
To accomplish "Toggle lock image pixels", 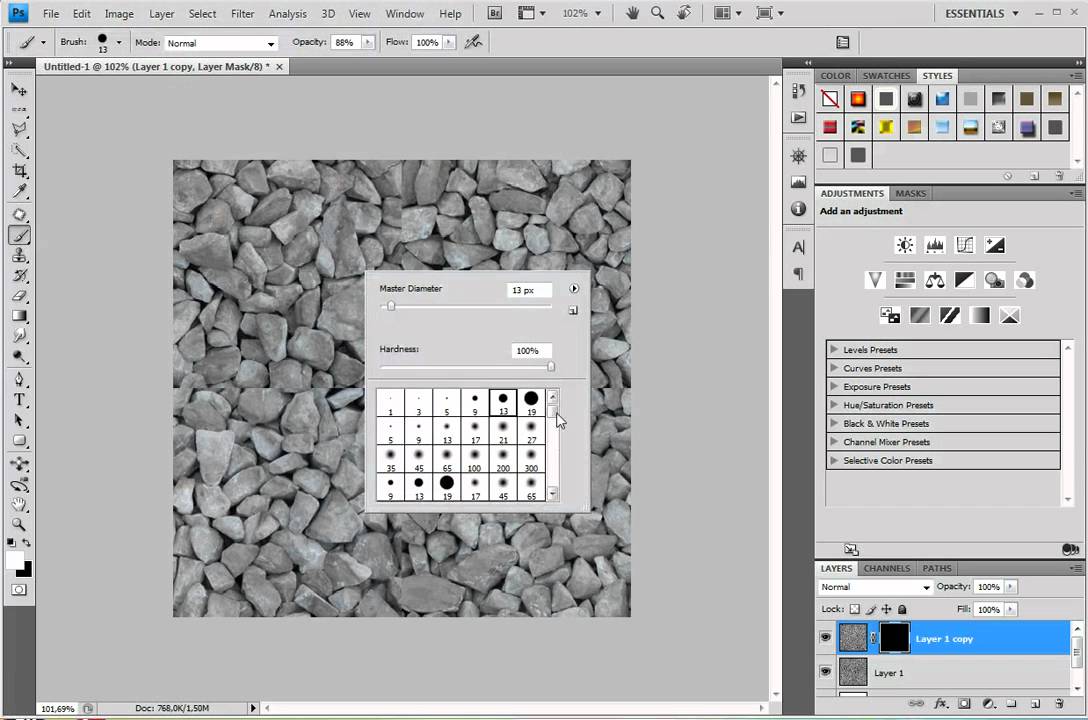I will 871,609.
